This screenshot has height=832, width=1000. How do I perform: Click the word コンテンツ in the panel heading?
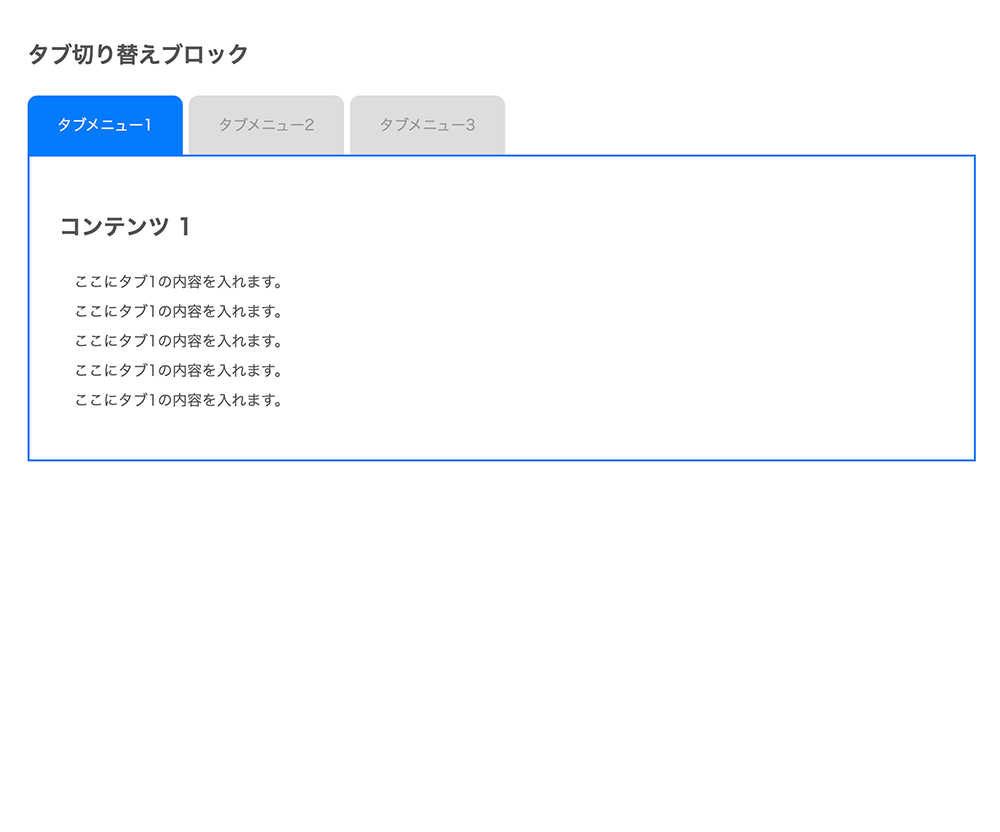pyautogui.click(x=114, y=227)
